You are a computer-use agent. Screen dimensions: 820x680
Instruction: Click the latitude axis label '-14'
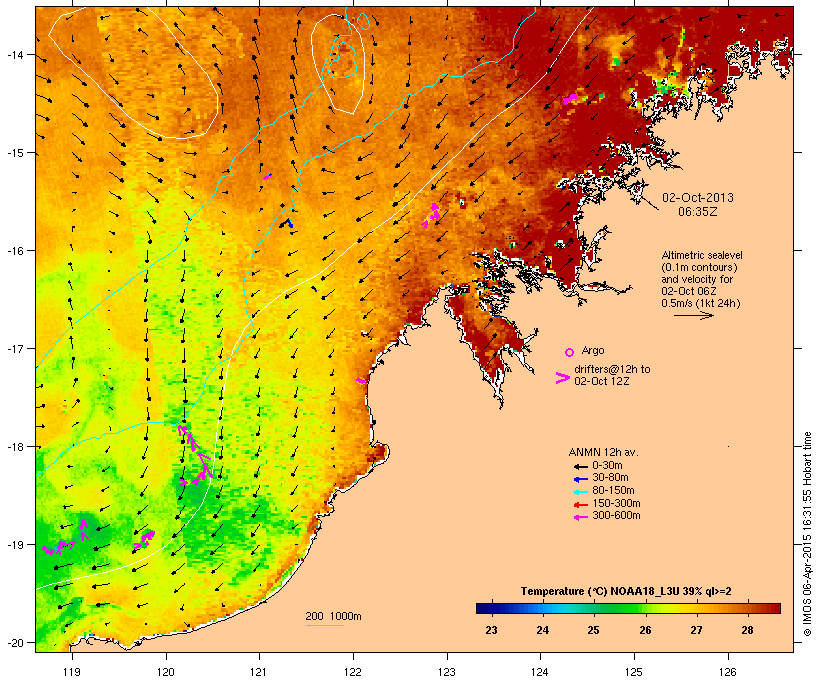tap(15, 55)
